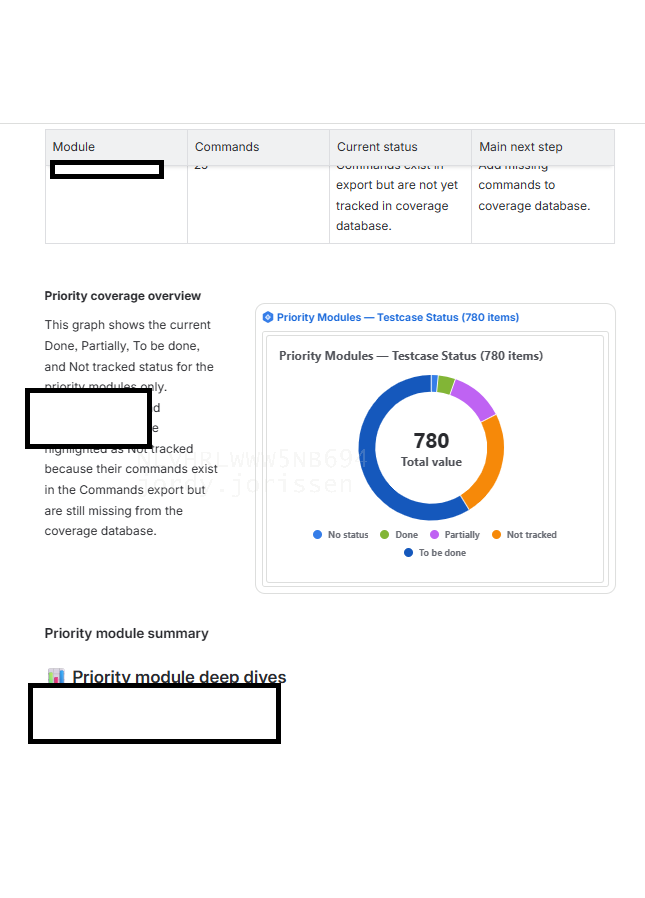The height and width of the screenshot is (898, 645).
Task: Click the 780 Total value donut center
Action: [431, 449]
